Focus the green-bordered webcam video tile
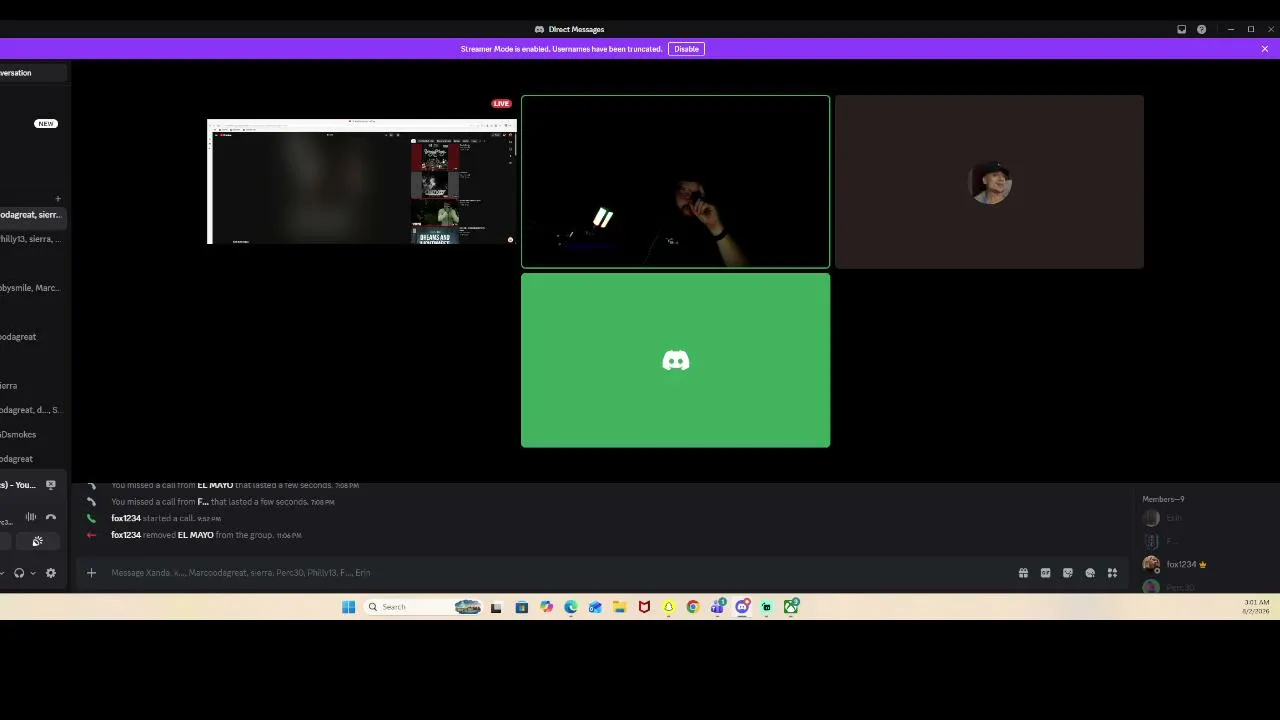The width and height of the screenshot is (1280, 720). pyautogui.click(x=675, y=182)
